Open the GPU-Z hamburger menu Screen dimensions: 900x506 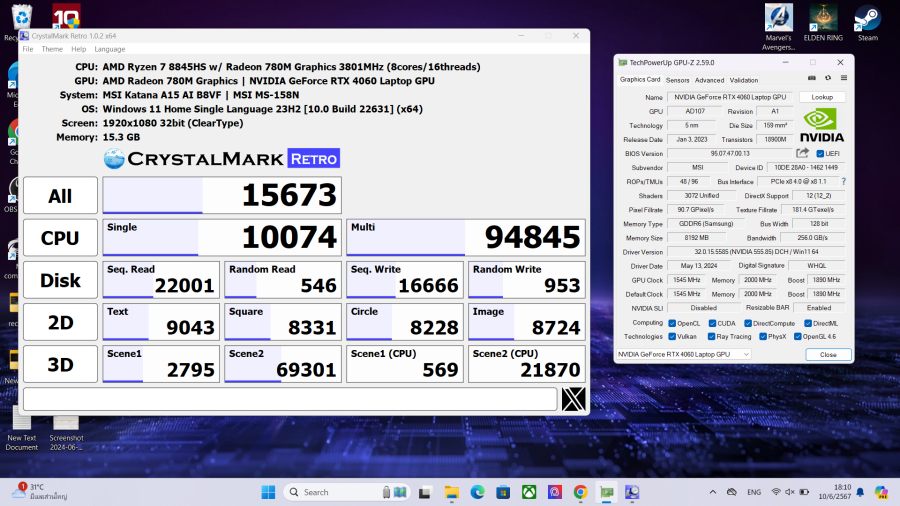click(842, 80)
